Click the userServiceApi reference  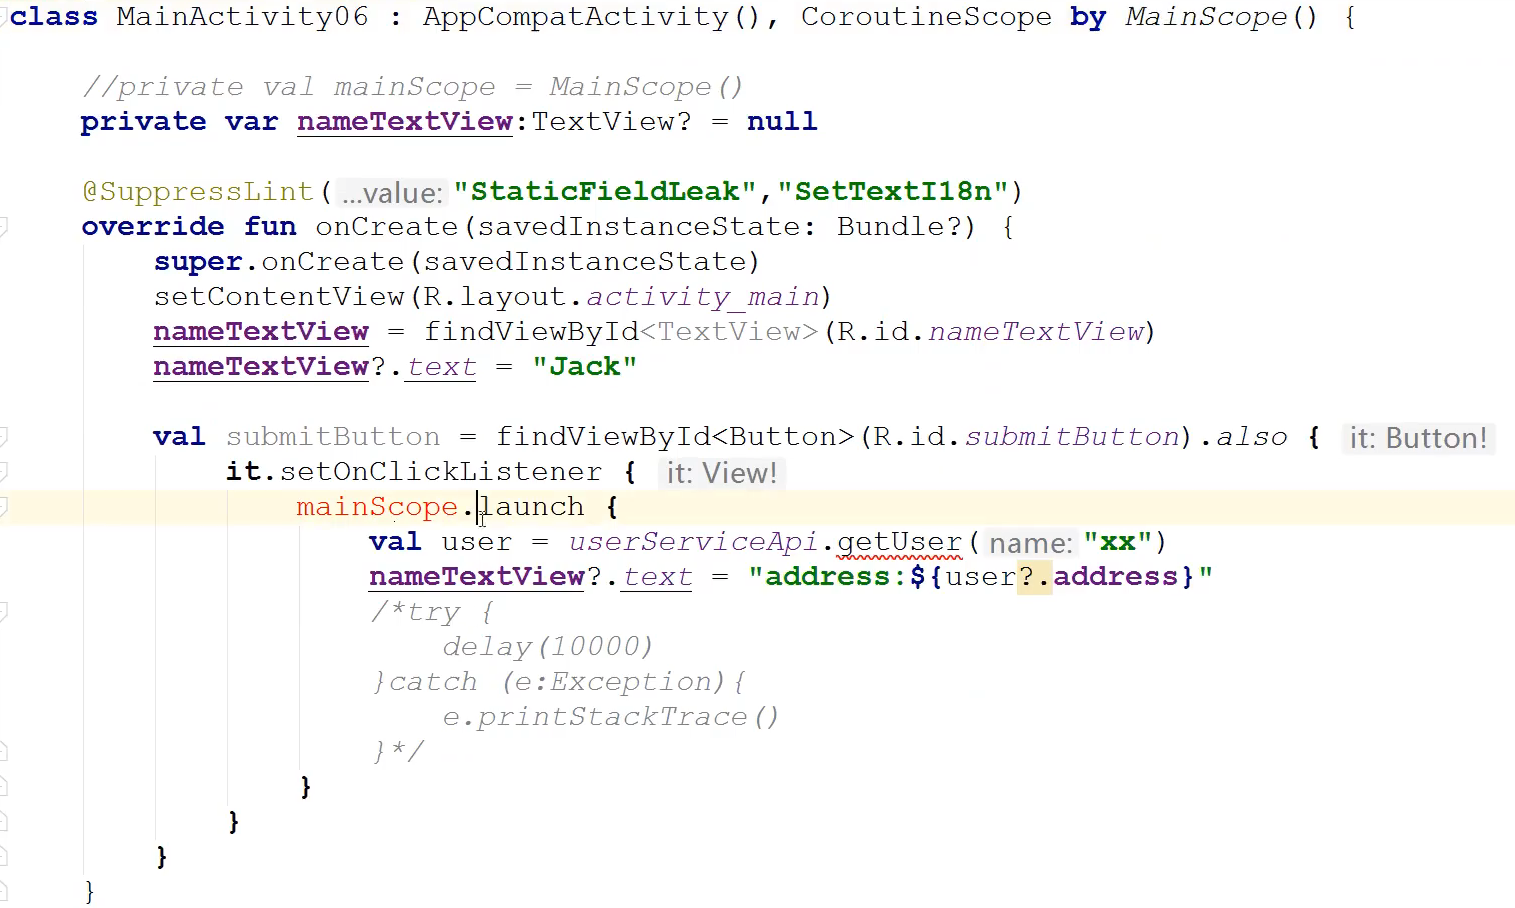(693, 542)
